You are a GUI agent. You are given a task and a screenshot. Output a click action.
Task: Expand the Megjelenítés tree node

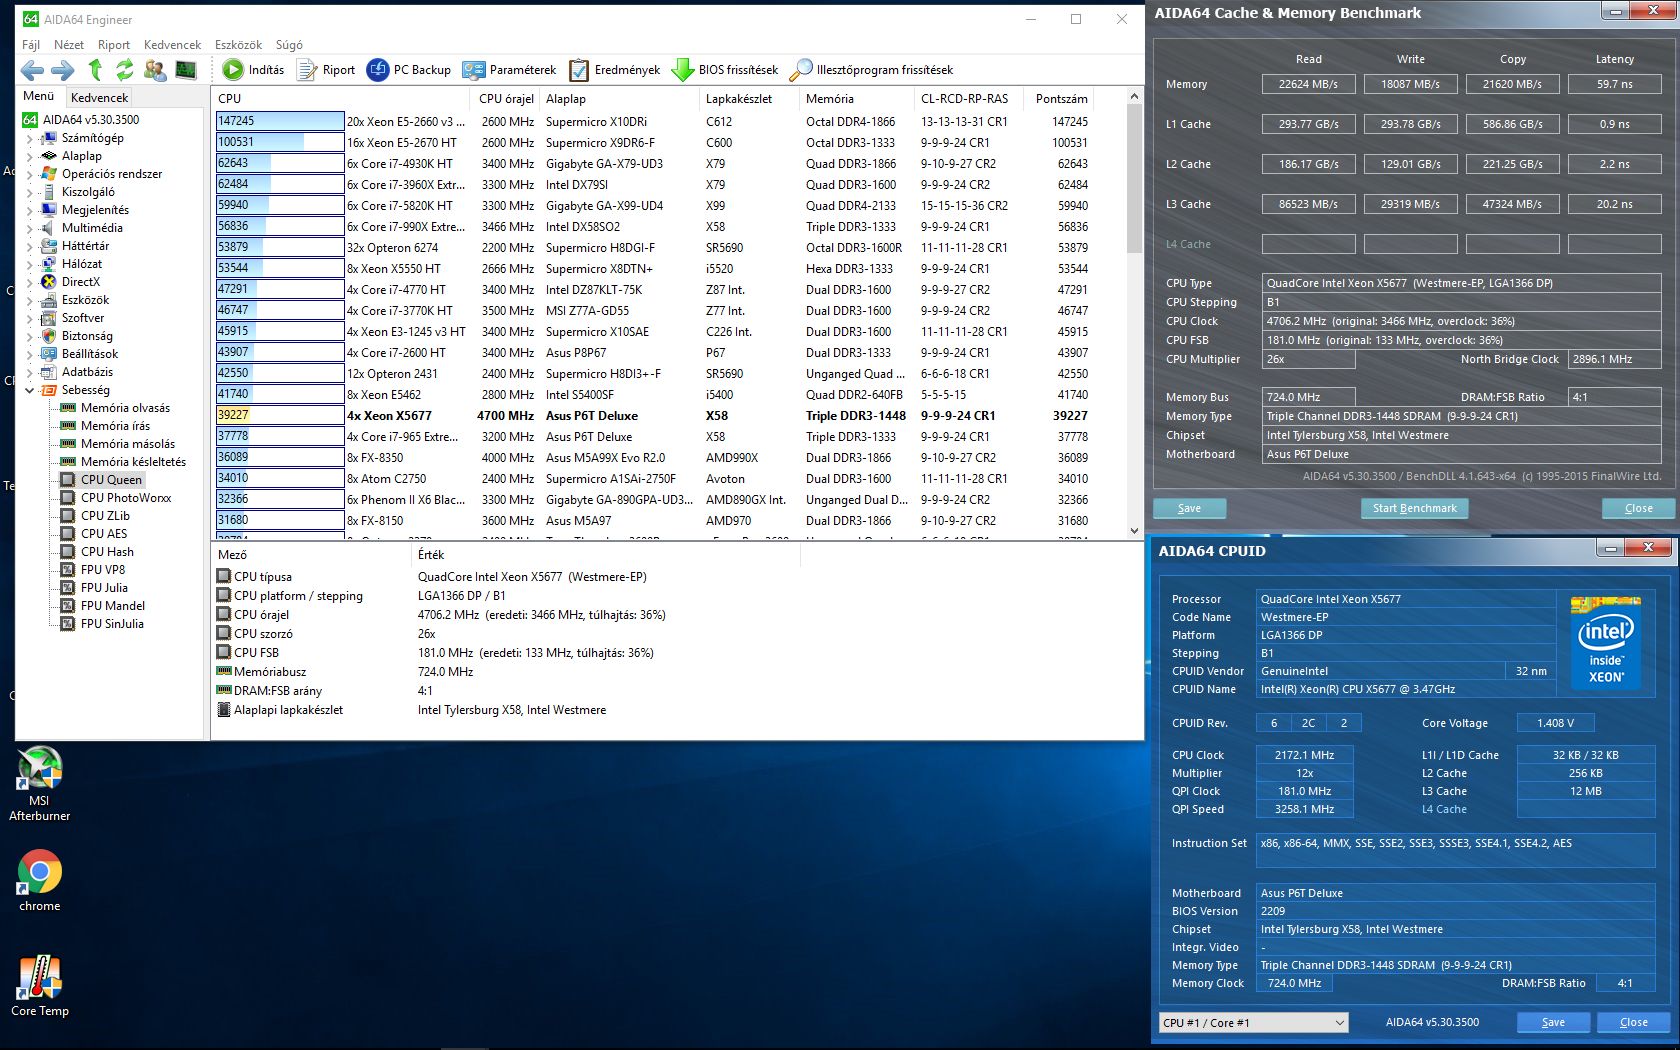point(29,210)
